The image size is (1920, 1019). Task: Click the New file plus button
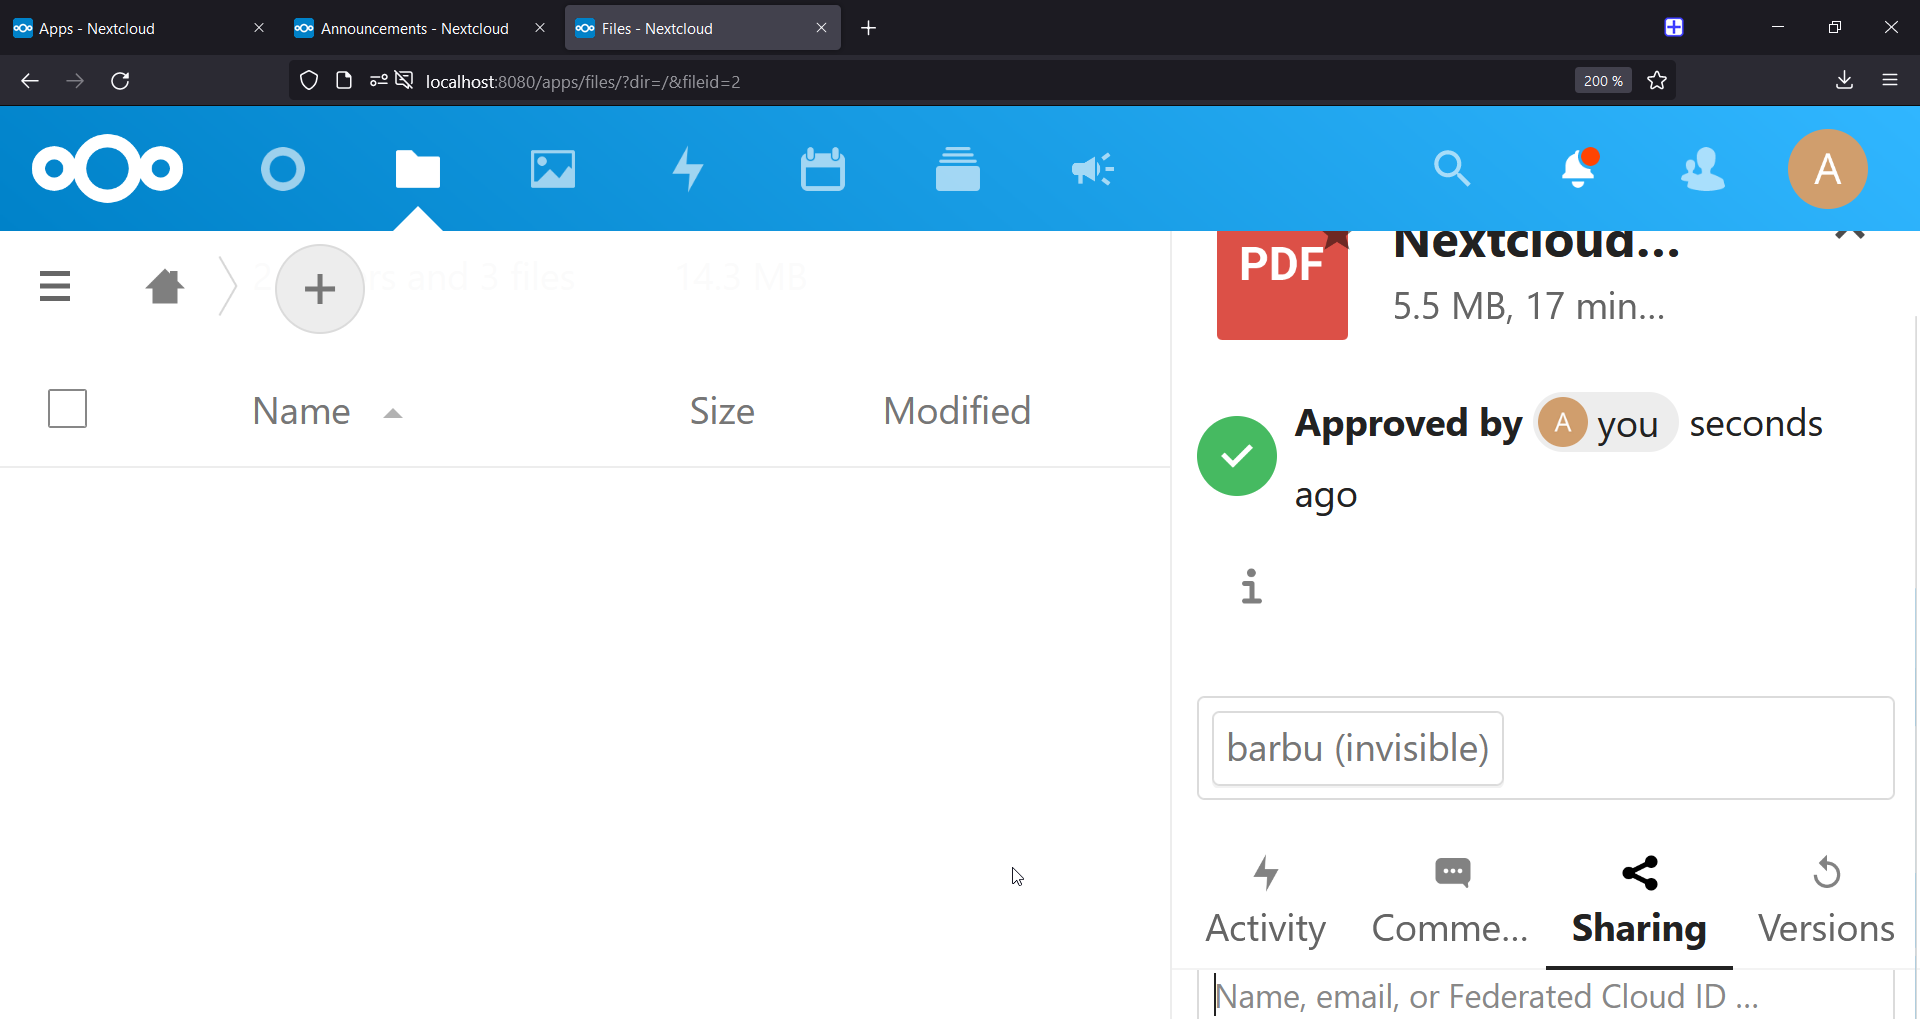320,289
